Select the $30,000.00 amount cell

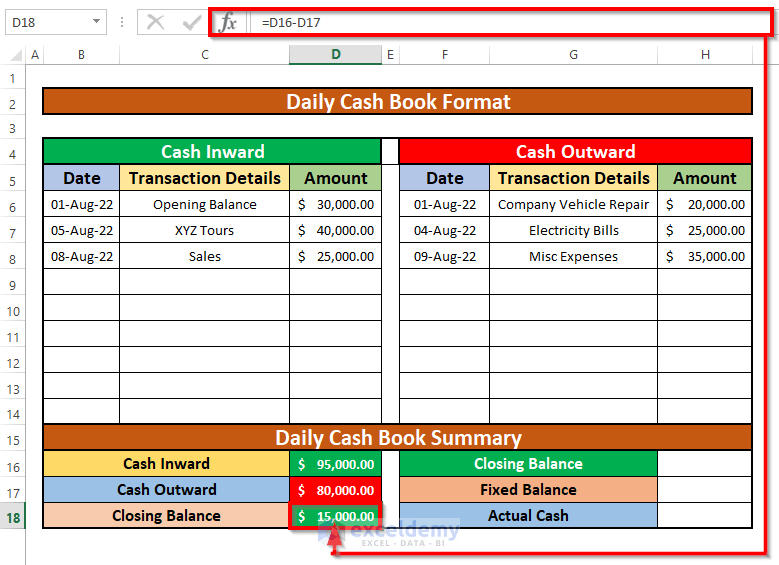(x=336, y=204)
